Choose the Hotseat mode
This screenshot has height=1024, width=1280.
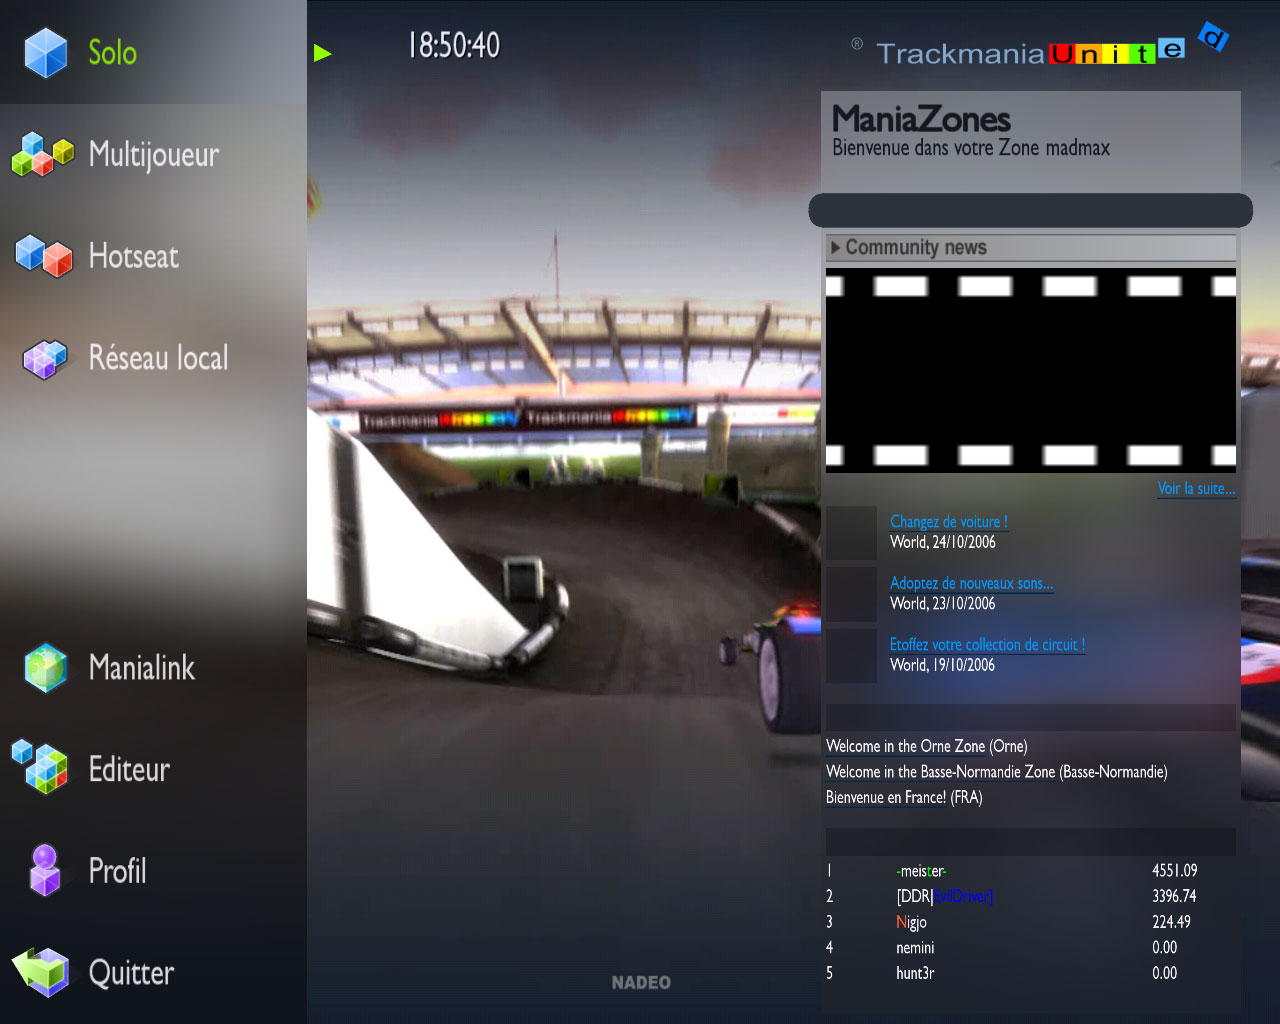click(134, 256)
